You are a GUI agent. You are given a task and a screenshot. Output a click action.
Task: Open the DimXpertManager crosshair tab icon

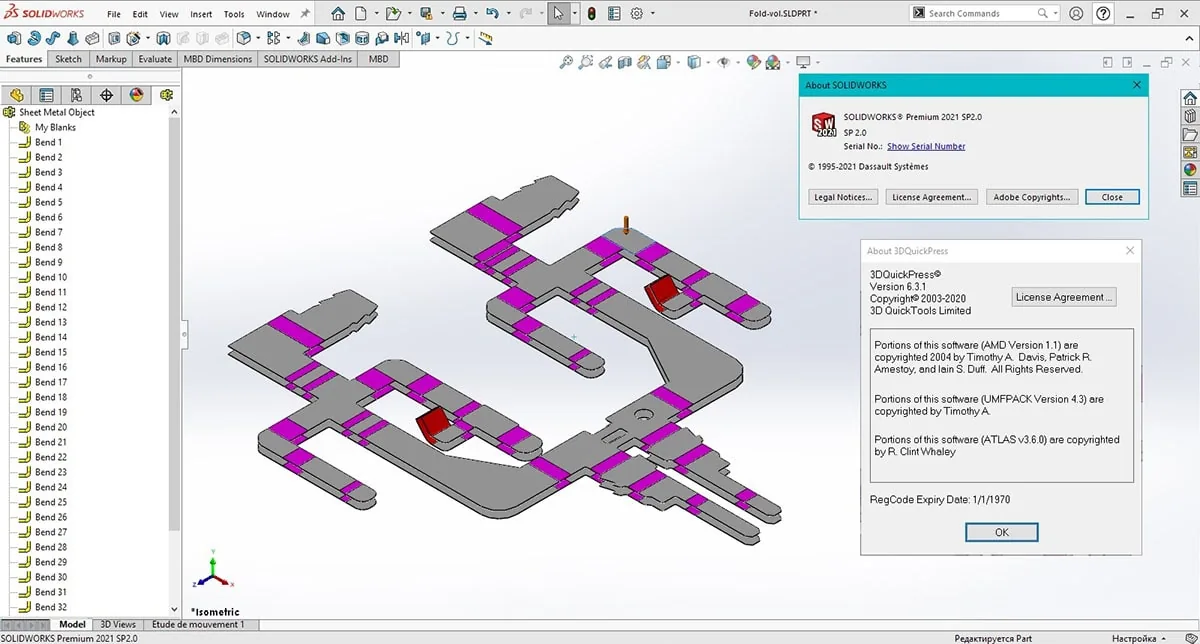106,96
